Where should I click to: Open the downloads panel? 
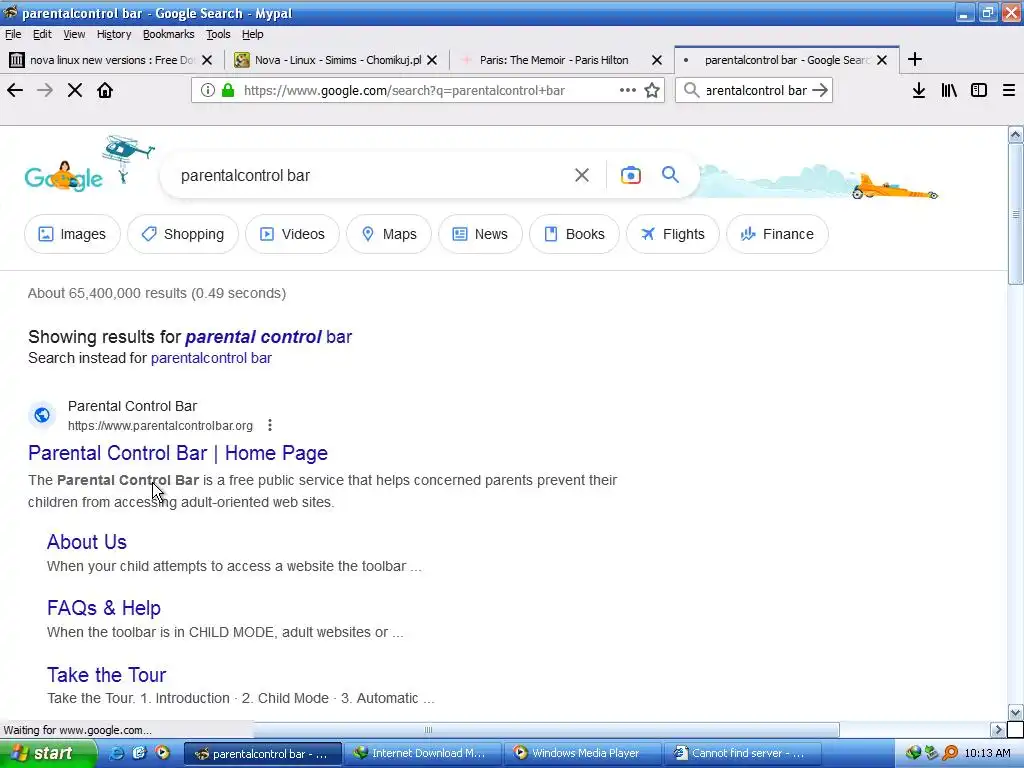tap(919, 90)
